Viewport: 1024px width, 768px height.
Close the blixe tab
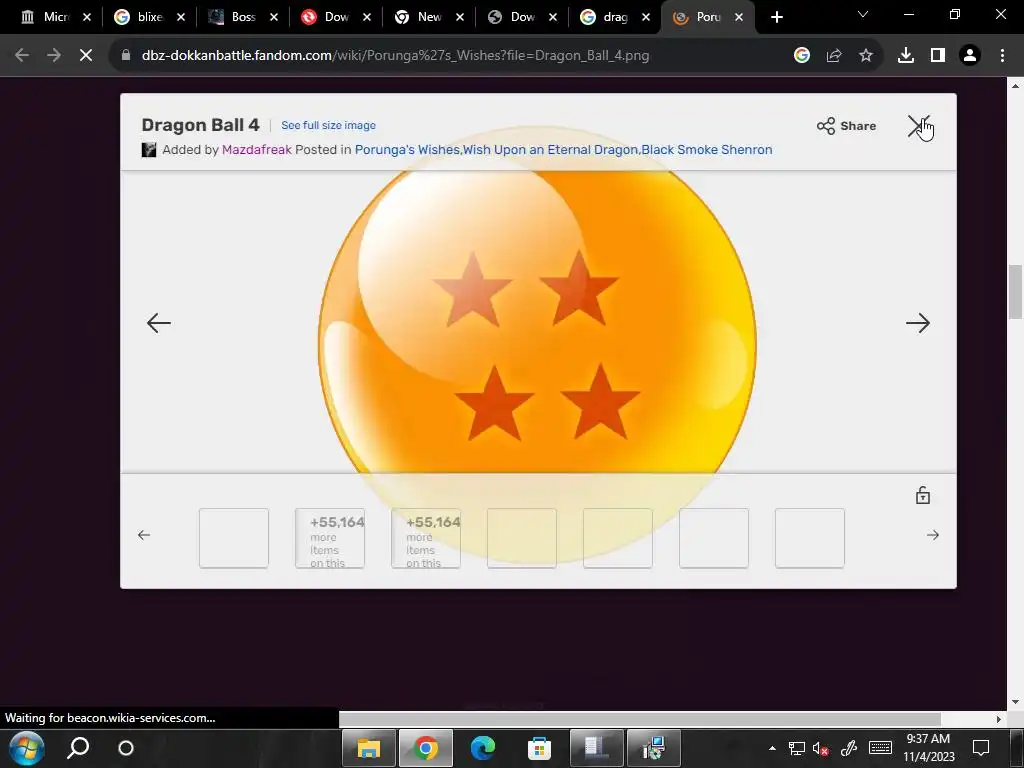181,17
